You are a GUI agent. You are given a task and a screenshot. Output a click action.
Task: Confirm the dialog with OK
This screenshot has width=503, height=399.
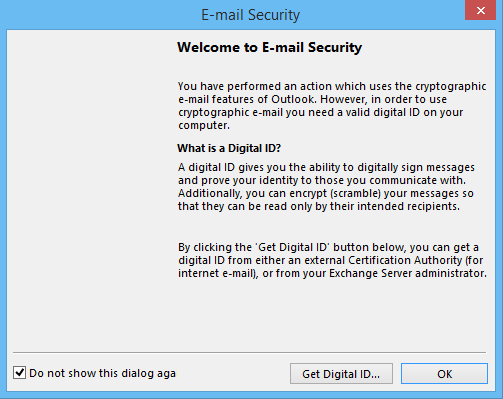pos(444,374)
